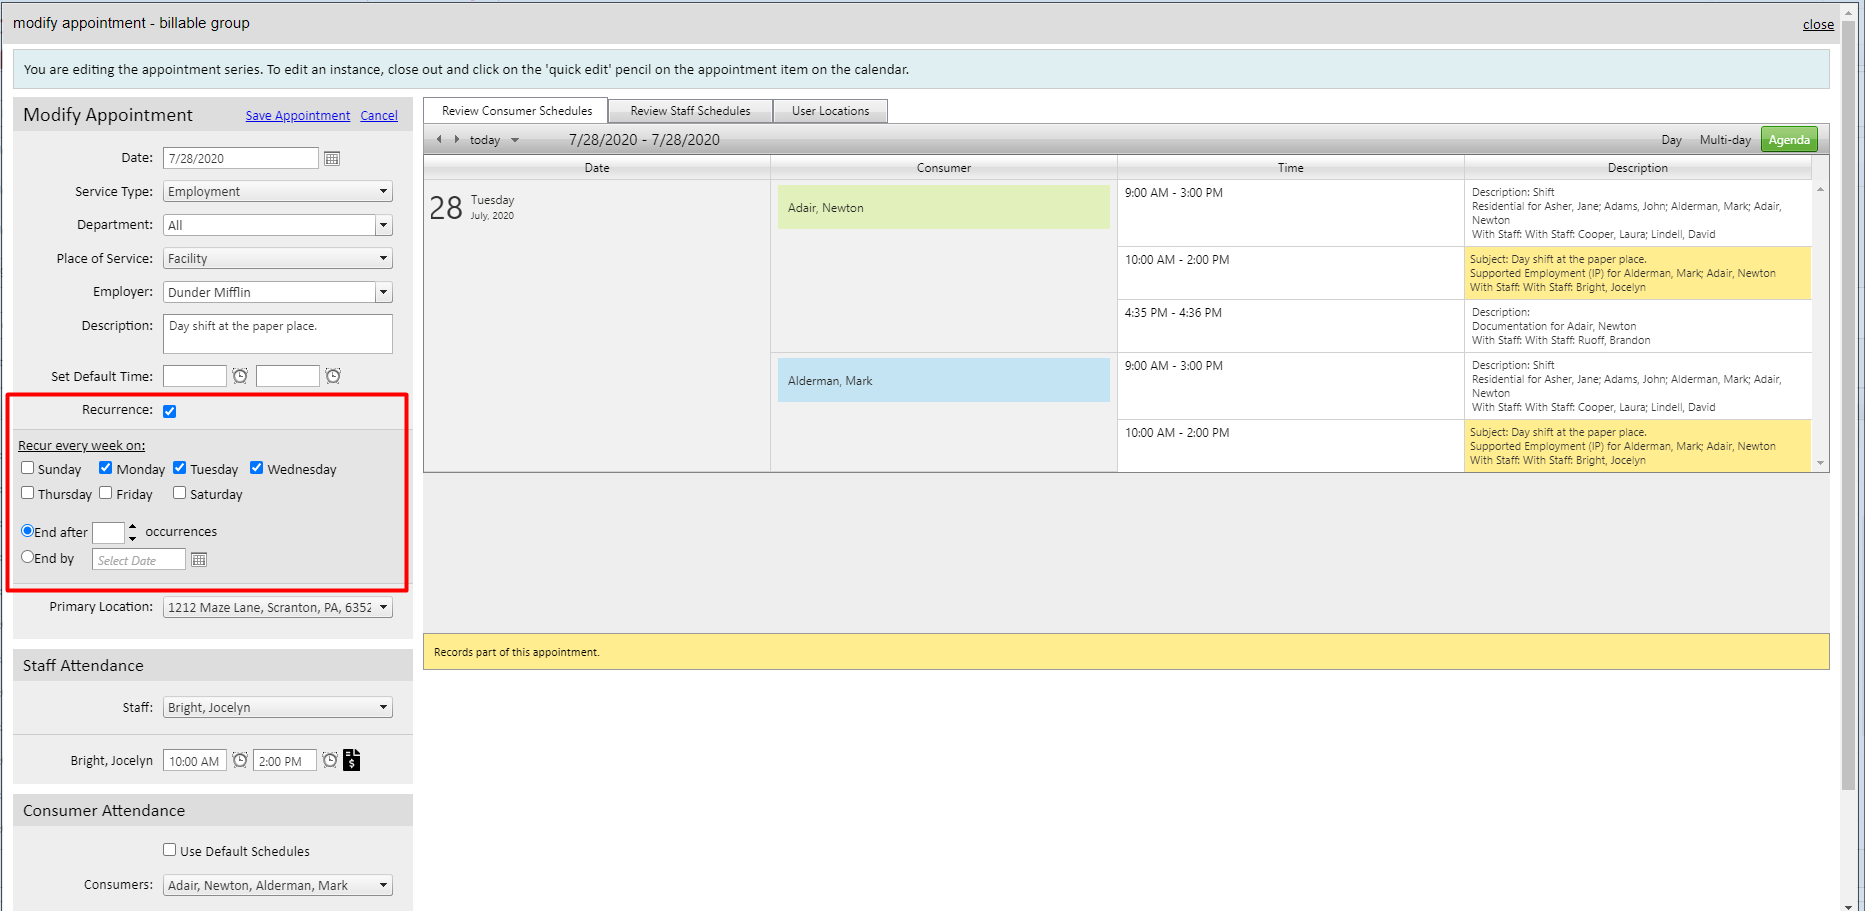Click the Recur every week on label

pyautogui.click(x=82, y=446)
